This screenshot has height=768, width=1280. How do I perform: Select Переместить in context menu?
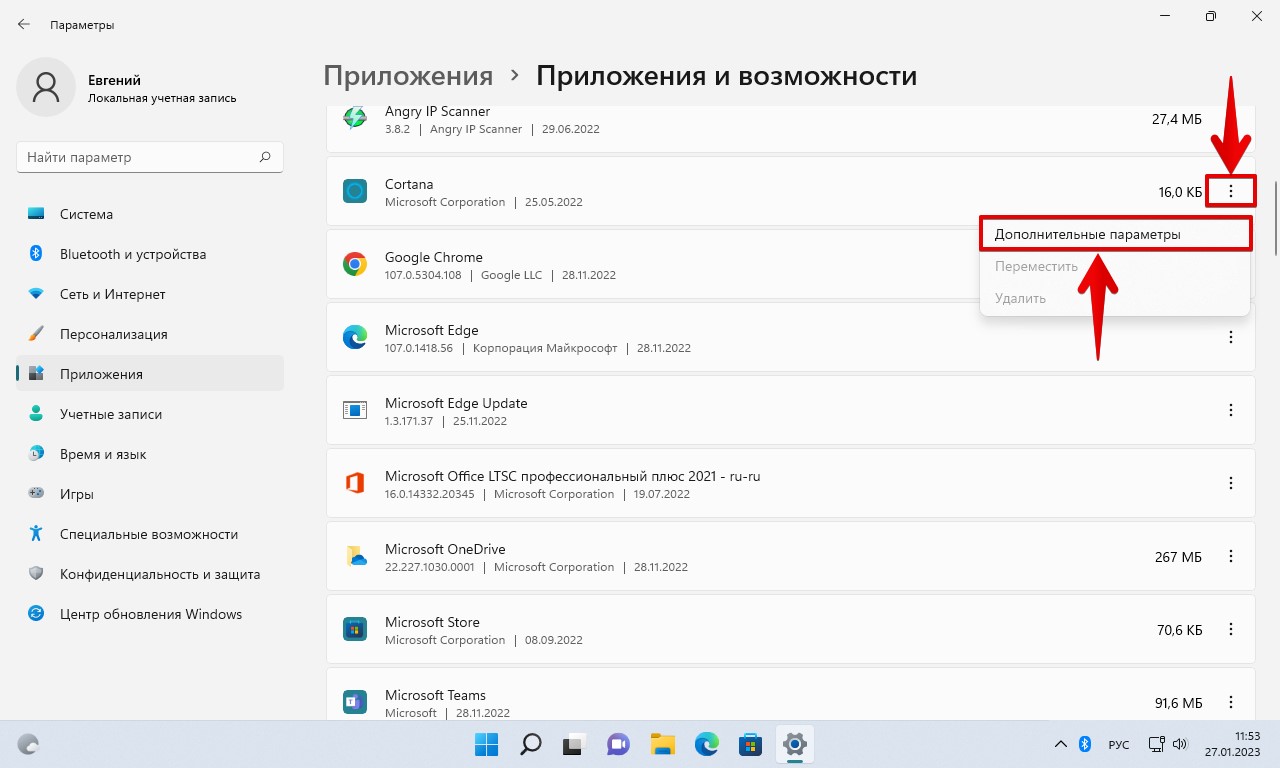(1115, 267)
